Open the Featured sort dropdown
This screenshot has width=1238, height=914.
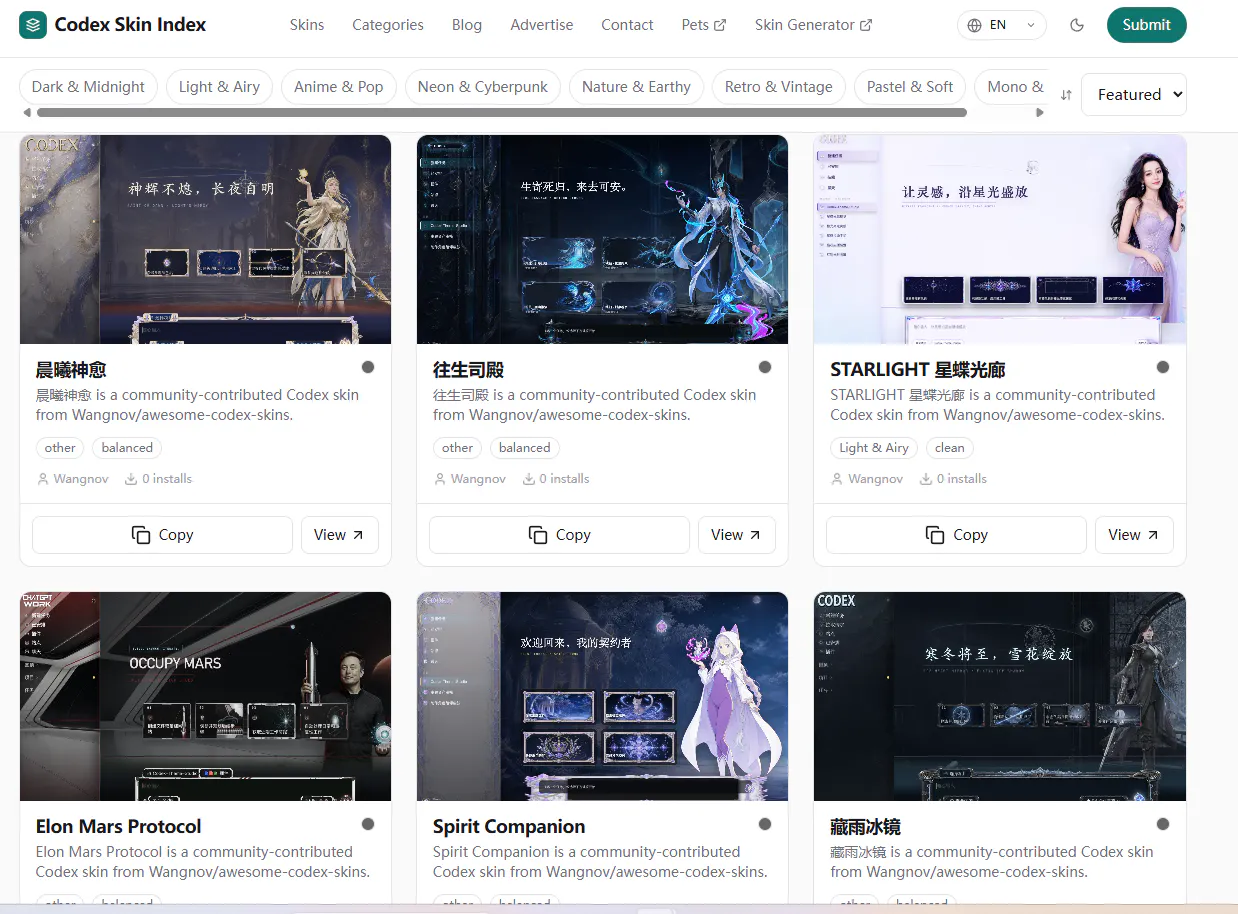click(x=1134, y=94)
